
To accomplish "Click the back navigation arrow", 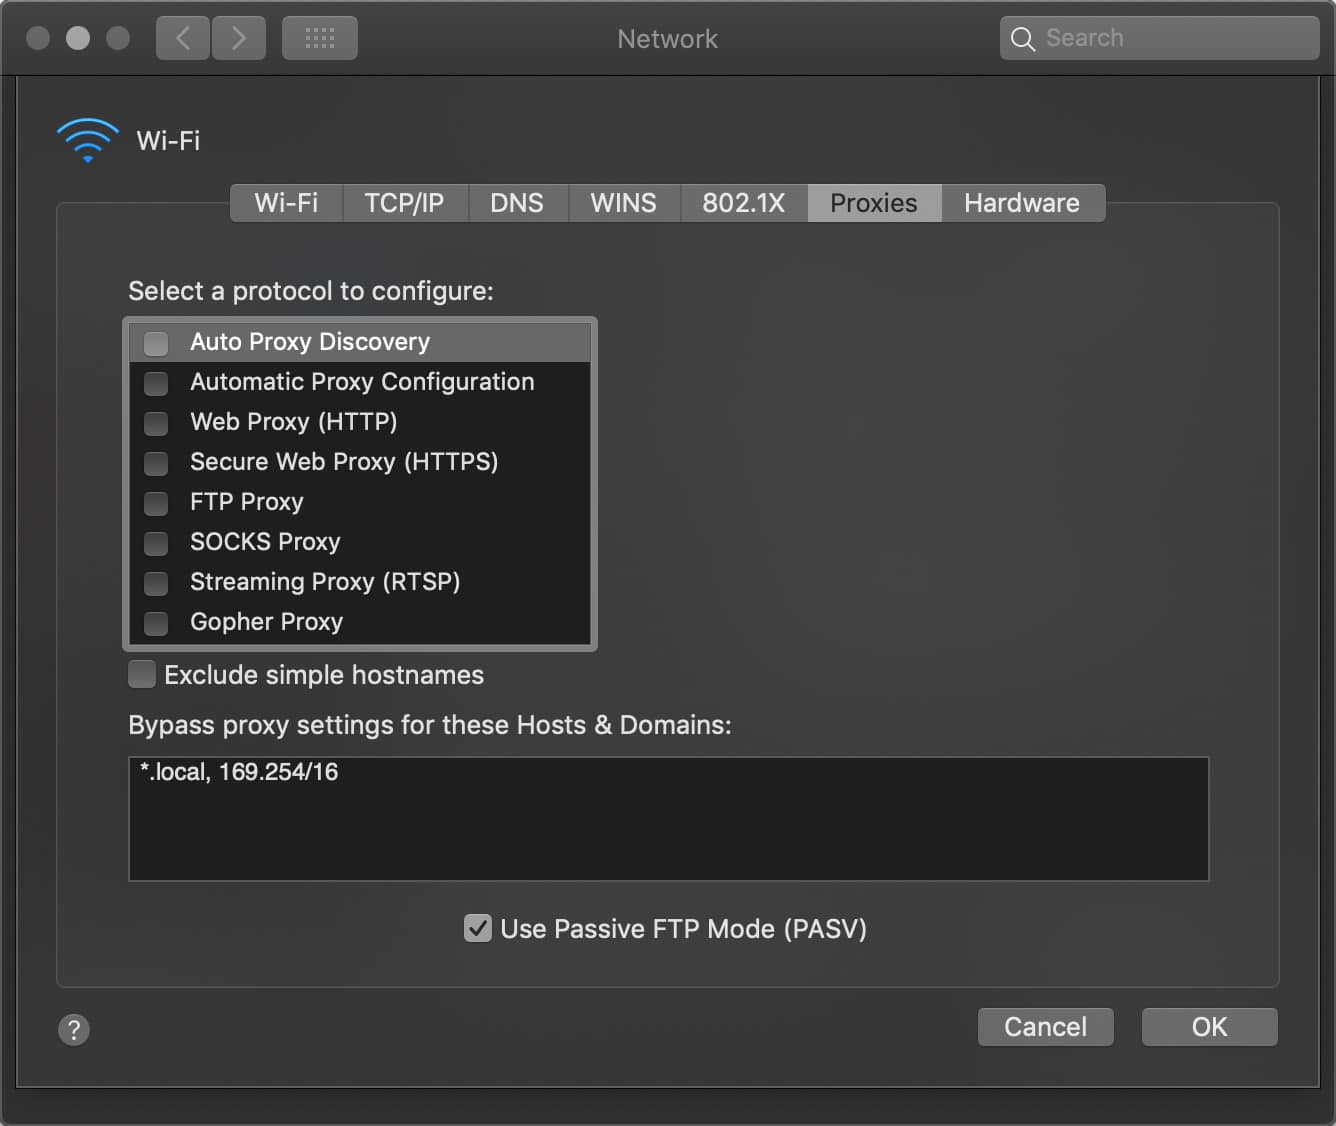I will tap(182, 37).
